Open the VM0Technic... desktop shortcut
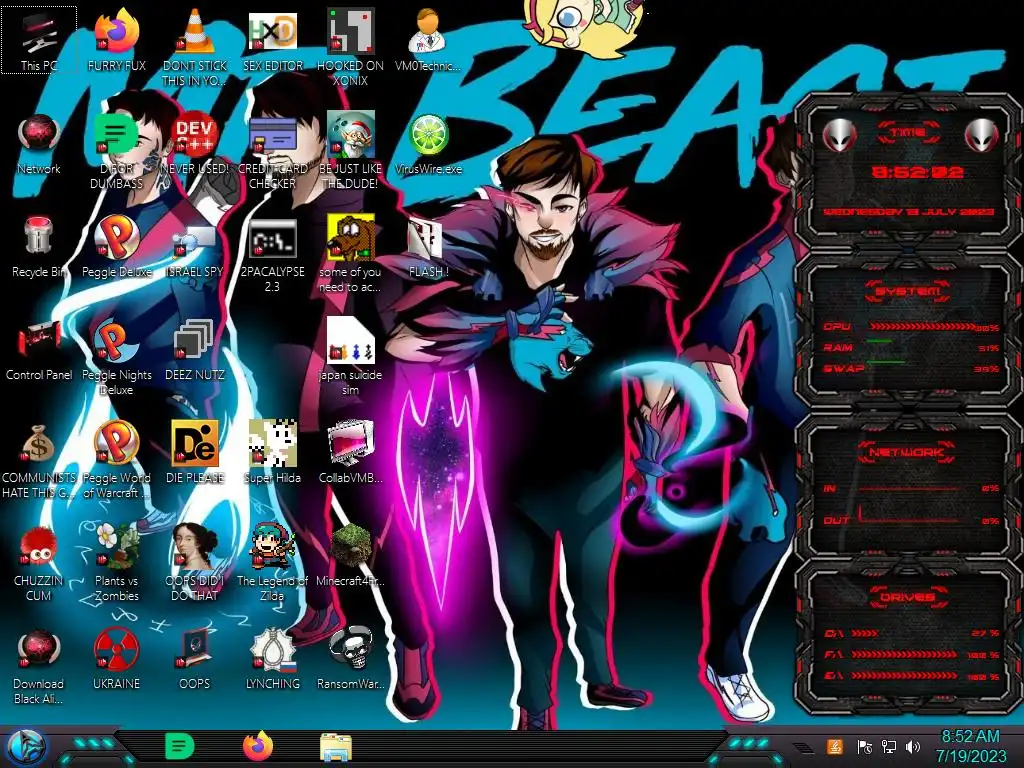The height and width of the screenshot is (768, 1024). click(428, 40)
